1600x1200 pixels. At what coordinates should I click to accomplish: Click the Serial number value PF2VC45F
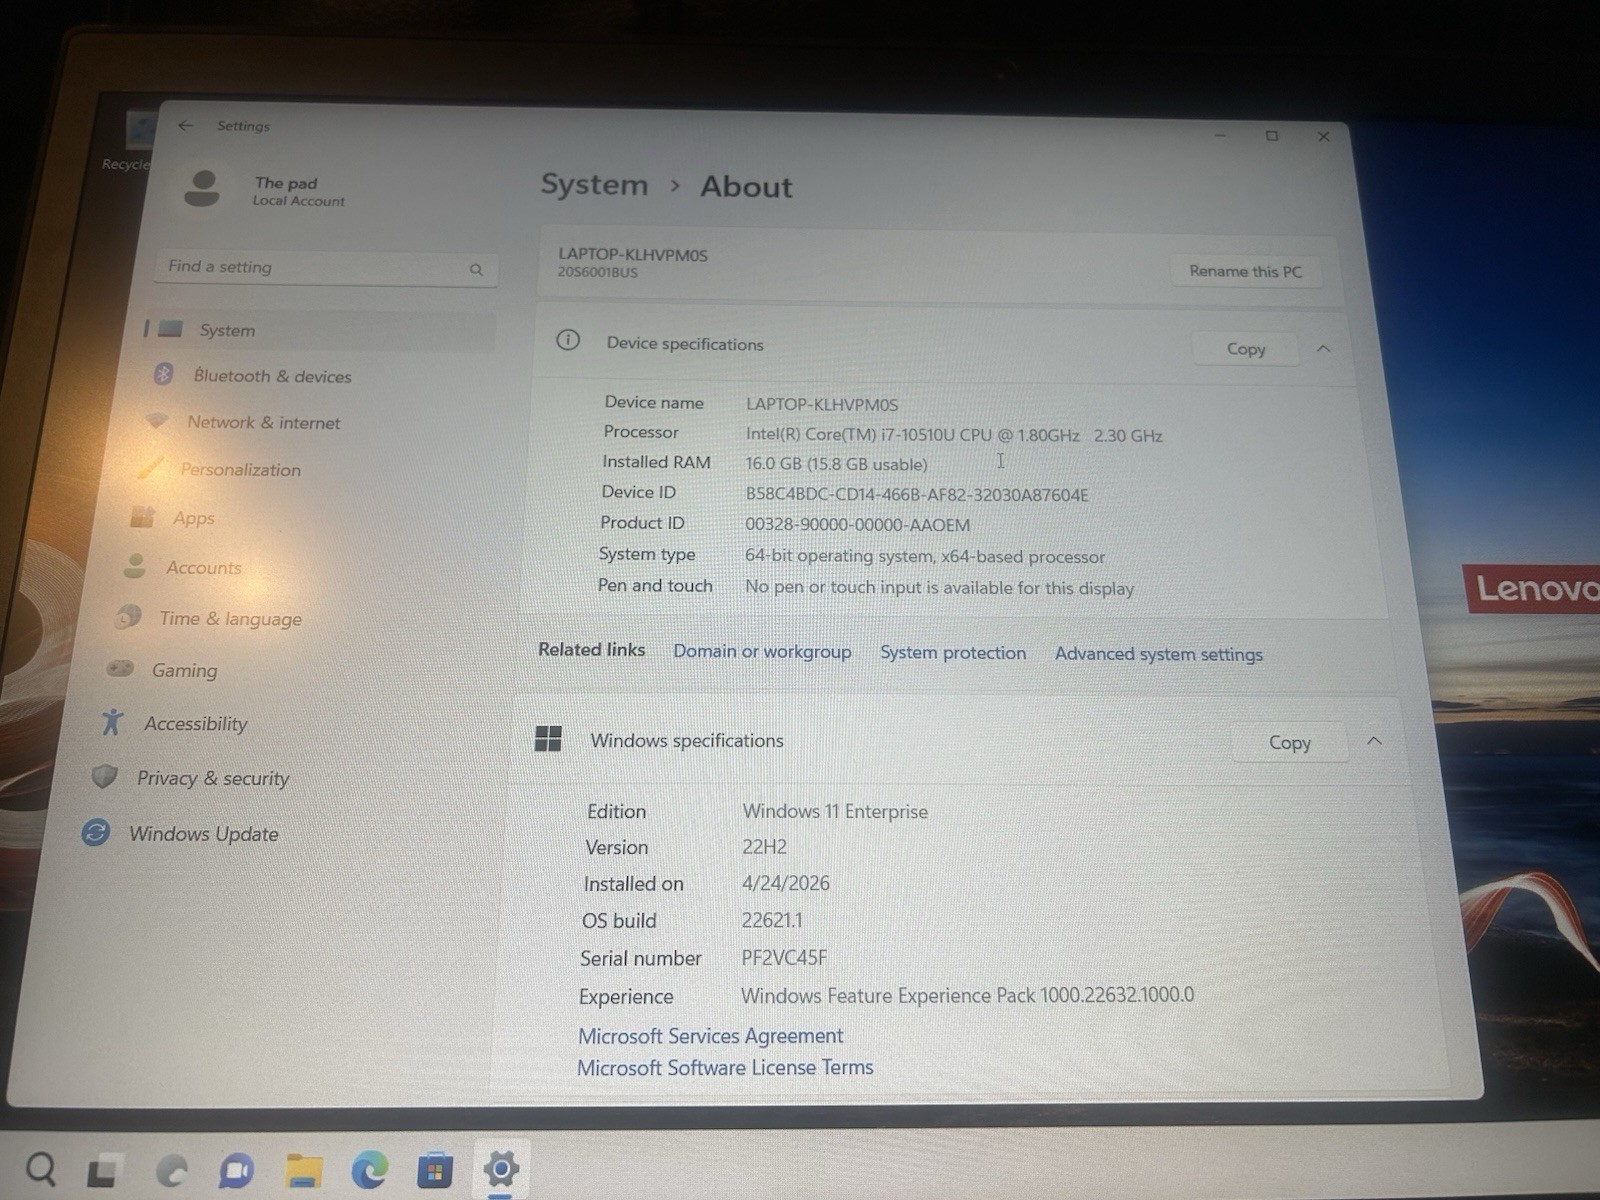pyautogui.click(x=784, y=957)
